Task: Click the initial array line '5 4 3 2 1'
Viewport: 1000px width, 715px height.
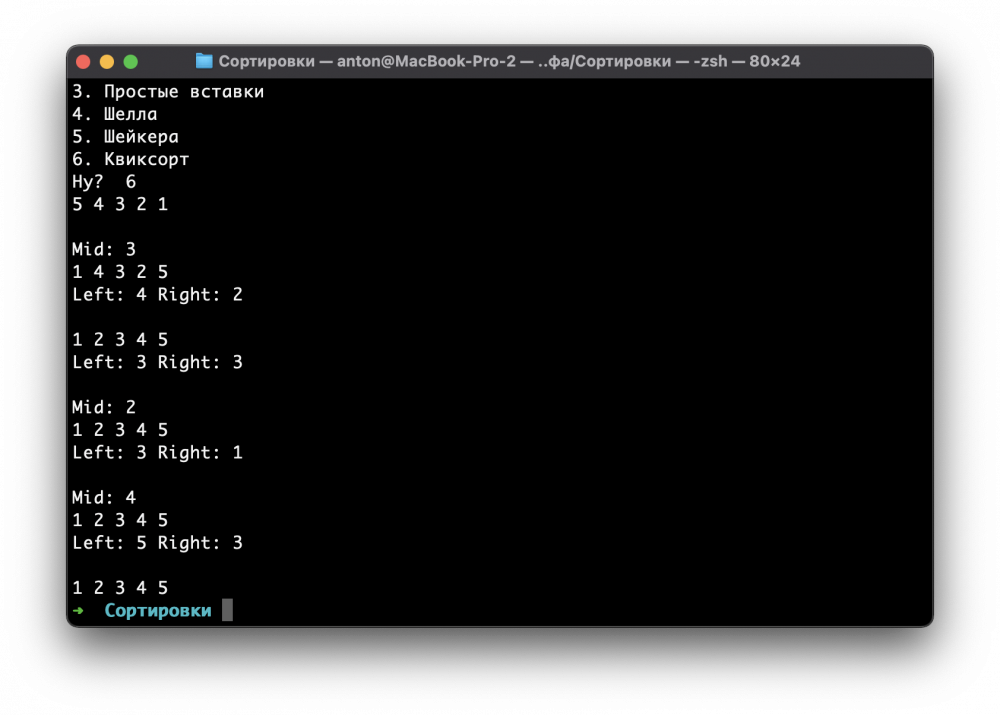Action: [x=120, y=204]
